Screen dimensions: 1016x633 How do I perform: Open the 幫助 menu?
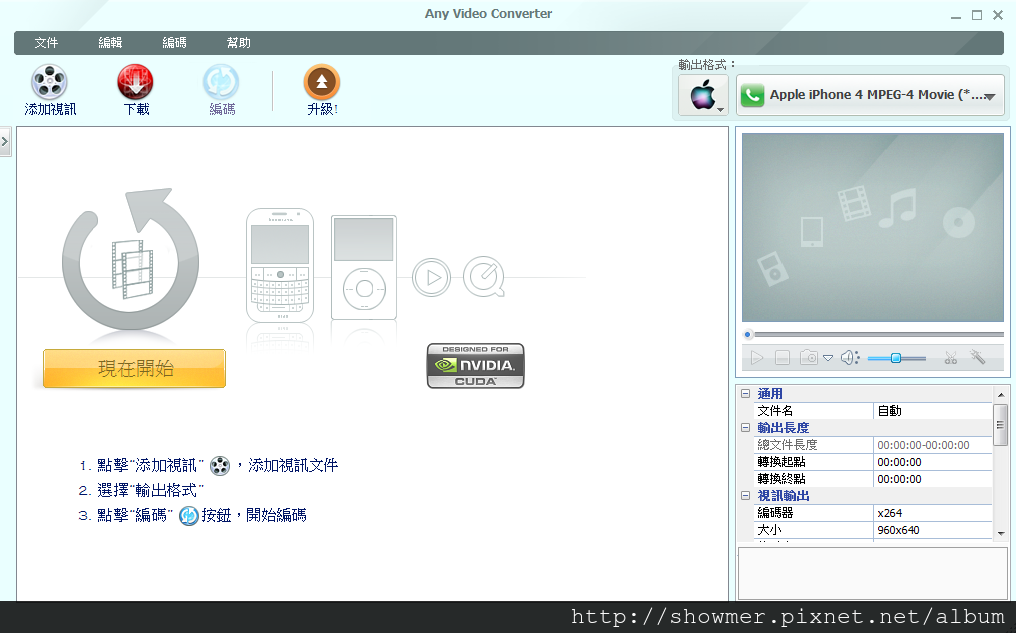238,43
